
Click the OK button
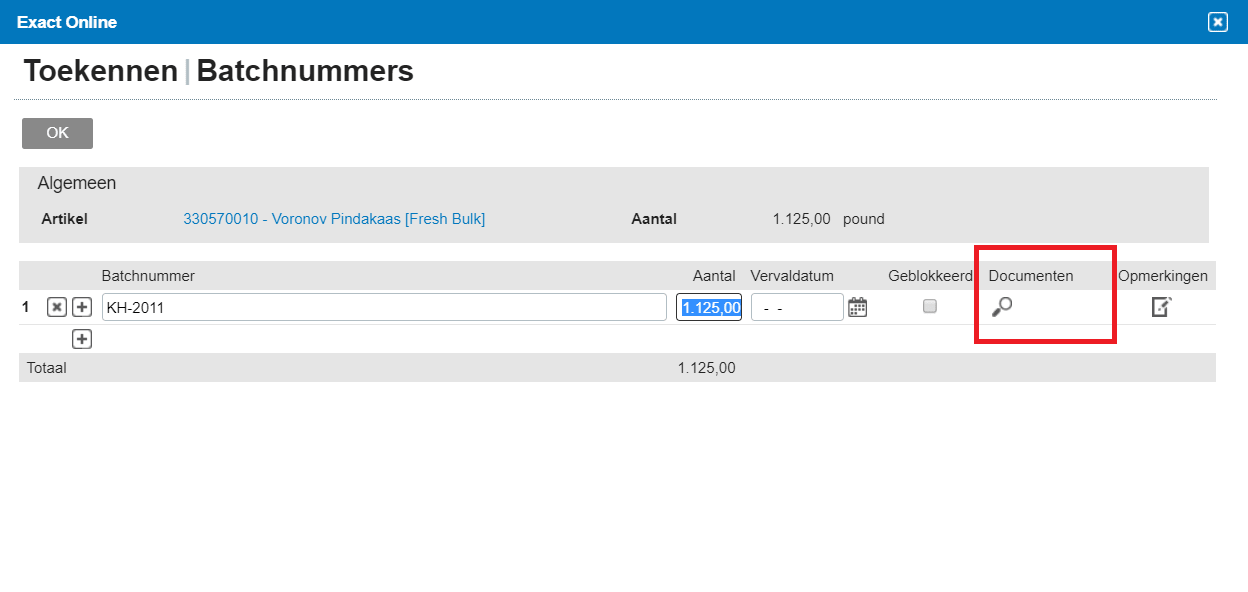pos(57,133)
